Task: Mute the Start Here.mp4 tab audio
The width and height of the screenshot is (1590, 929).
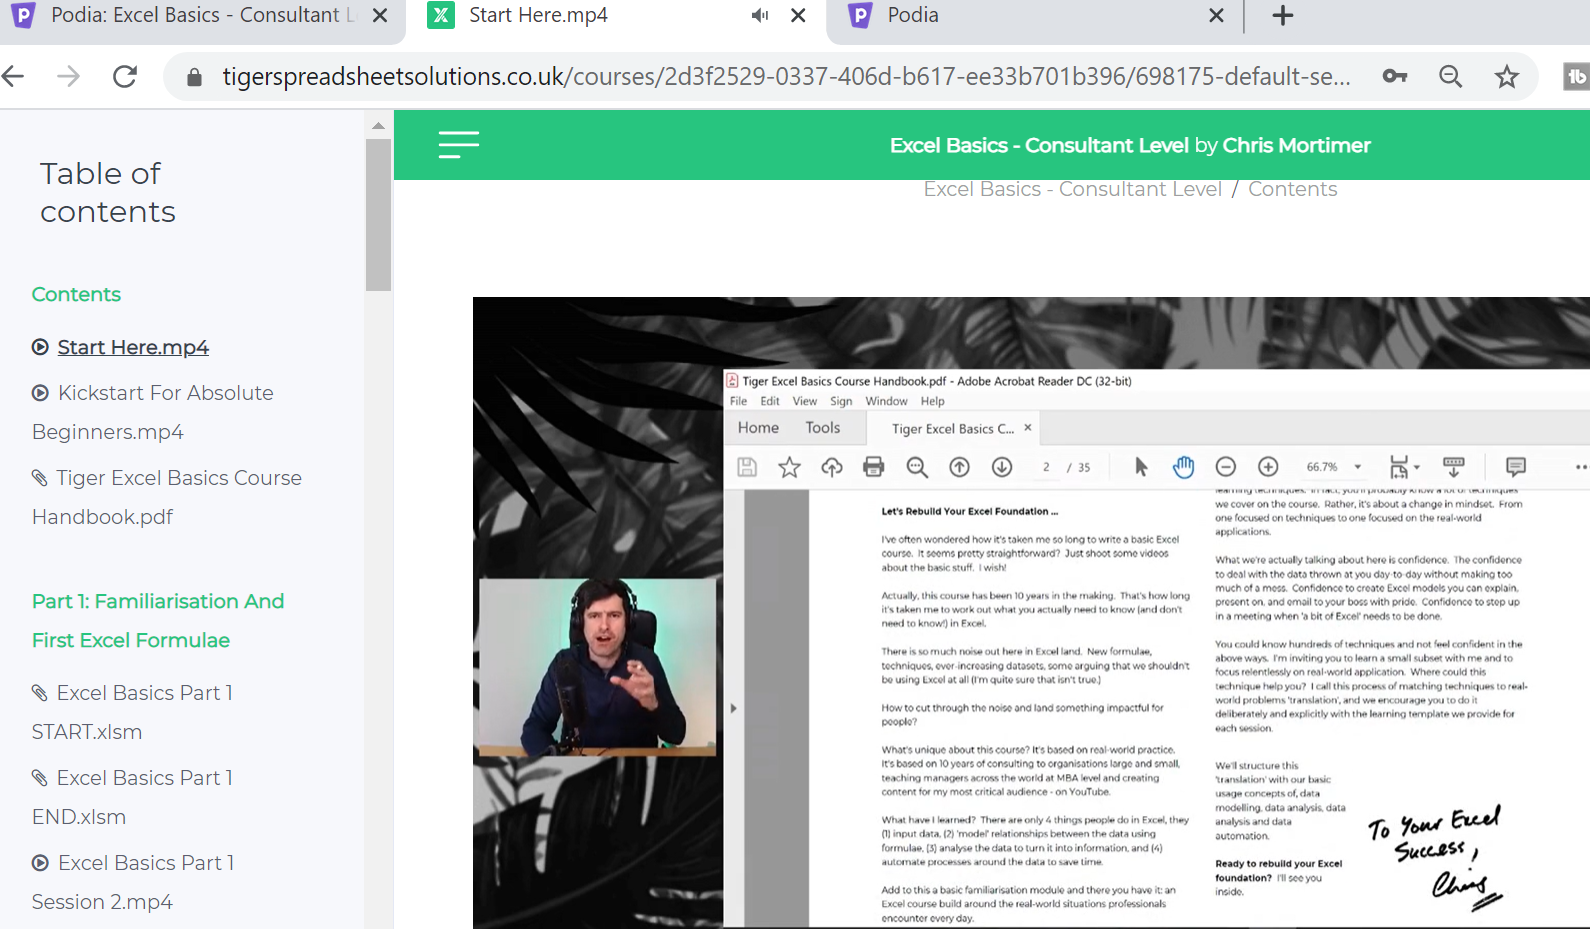Action: [760, 15]
